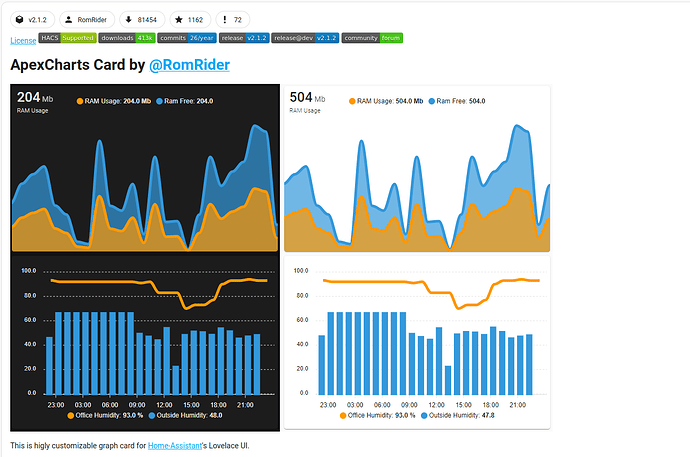The image size is (690, 457).
Task: Open the community forum badge
Action: click(372, 38)
